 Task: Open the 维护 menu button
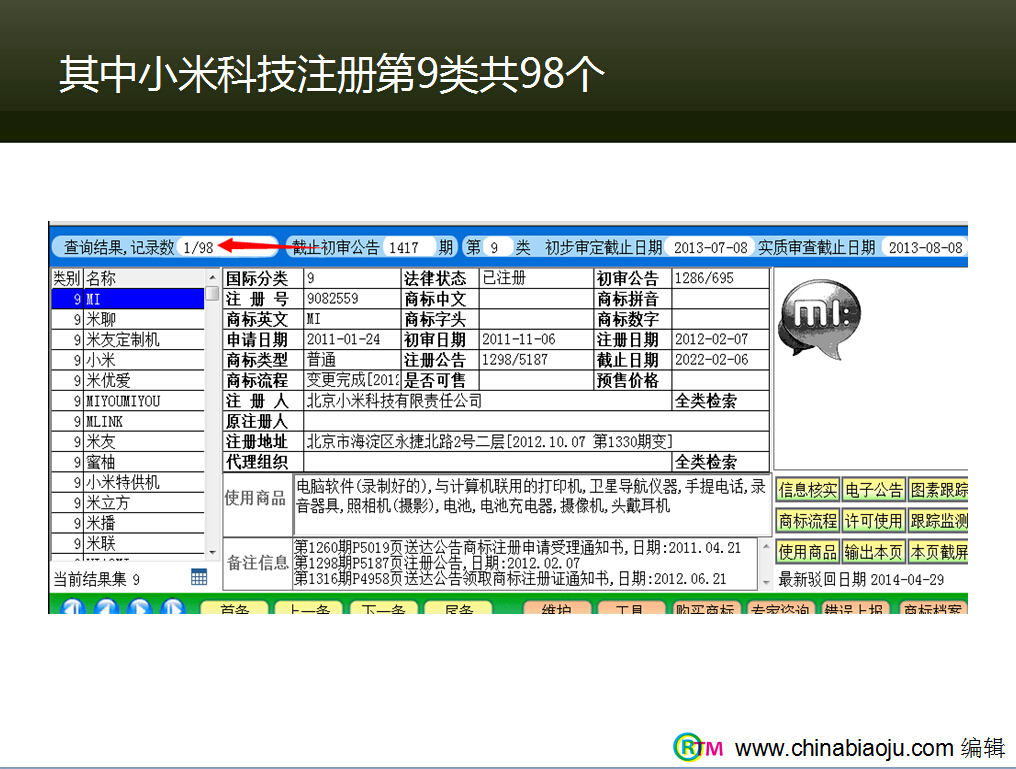[557, 608]
